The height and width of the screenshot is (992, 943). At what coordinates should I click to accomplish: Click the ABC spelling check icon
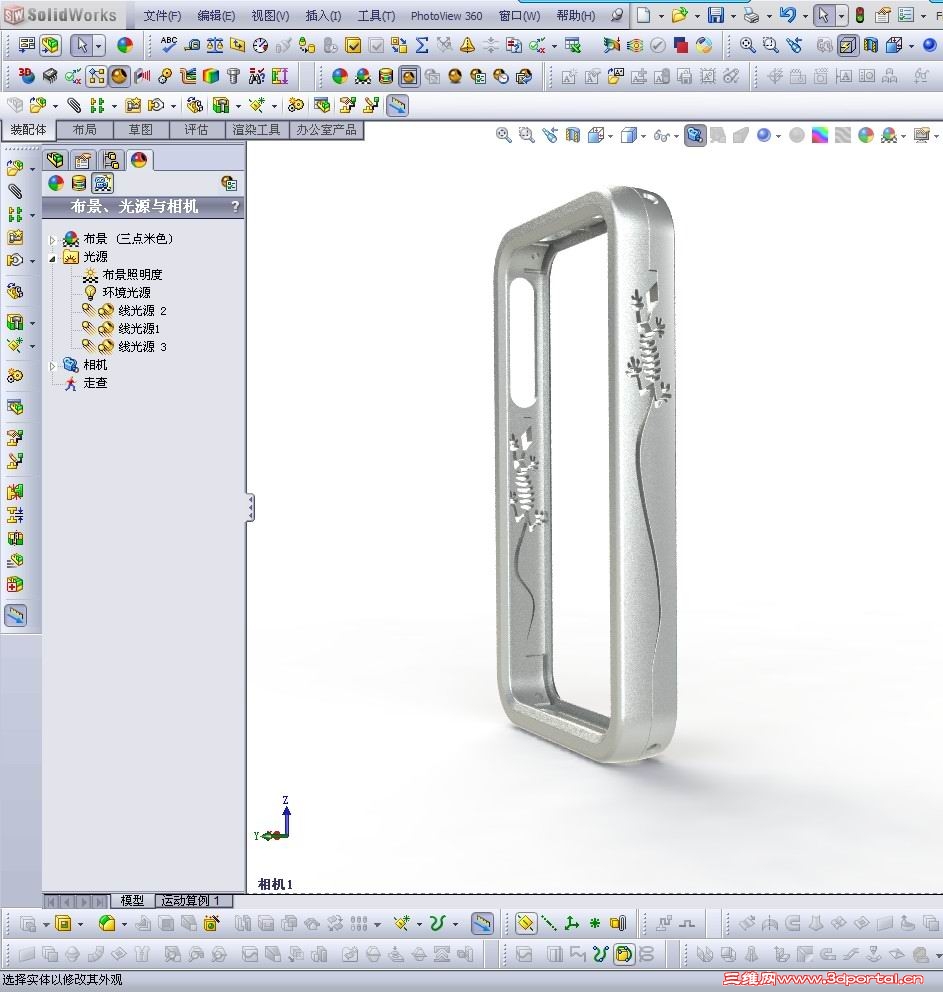click(169, 44)
